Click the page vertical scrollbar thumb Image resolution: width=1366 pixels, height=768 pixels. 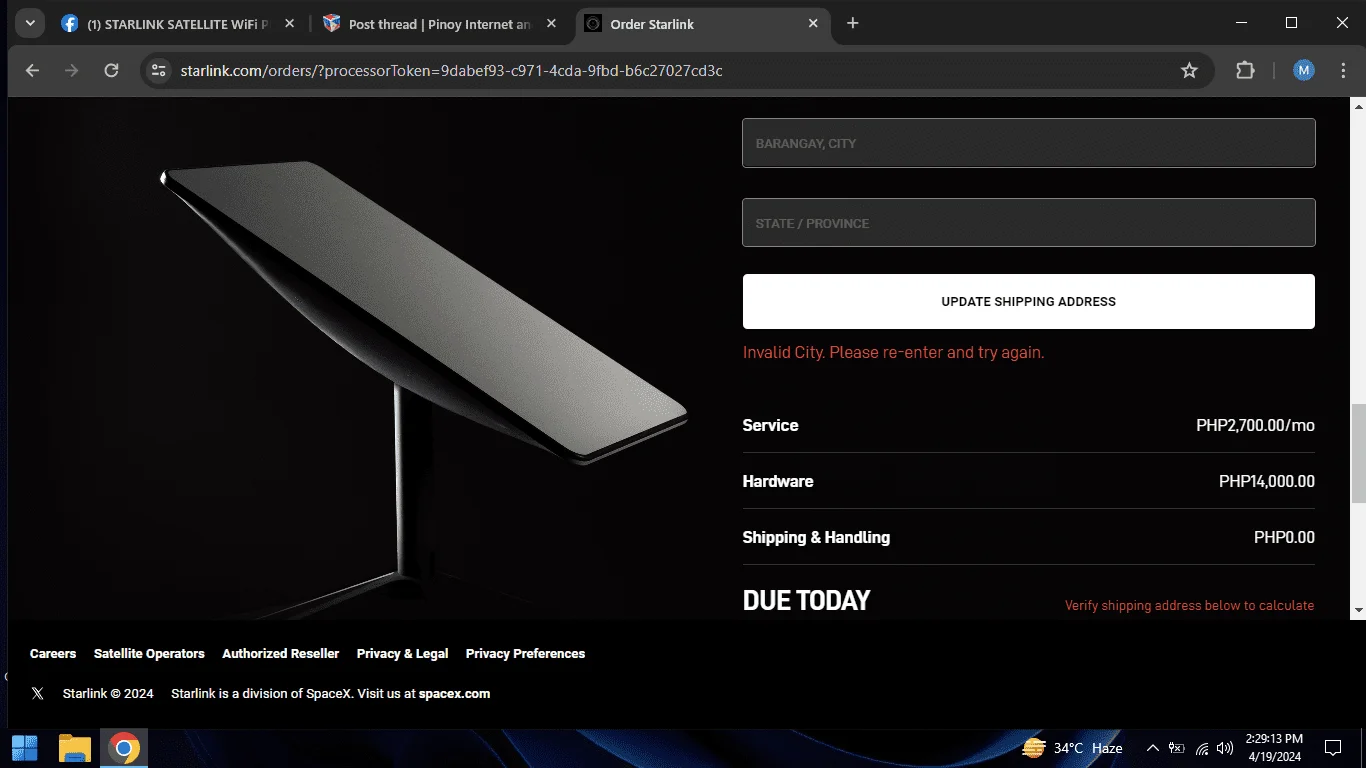tap(1358, 453)
